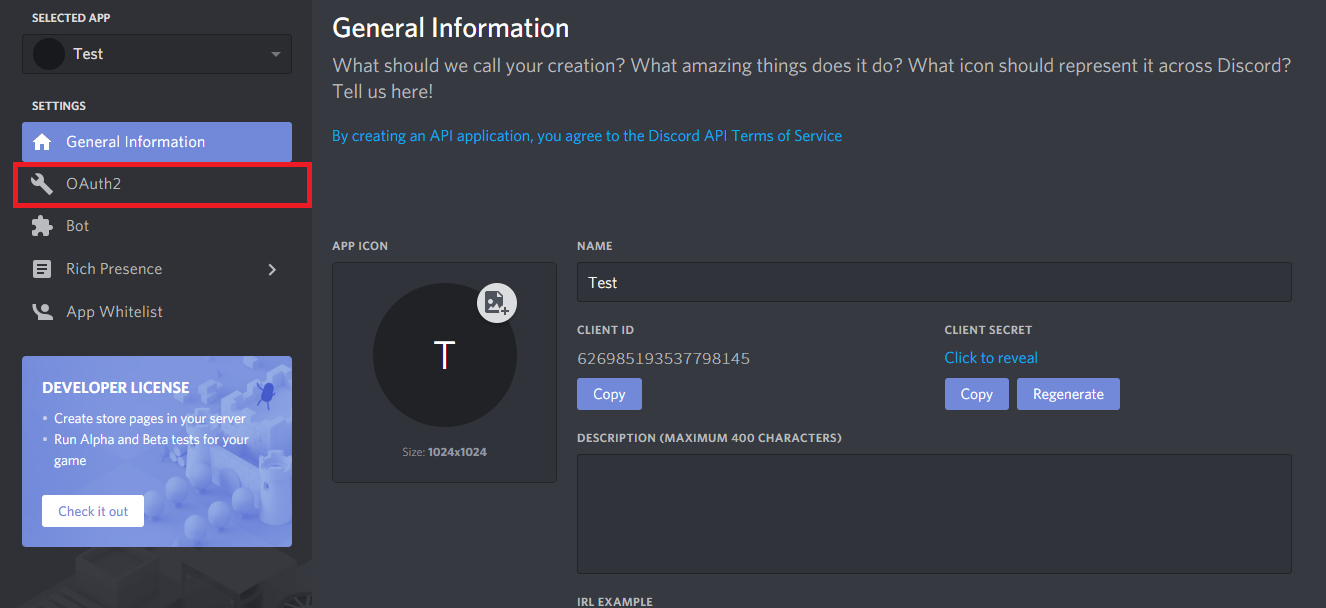Click to reveal the client secret
The image size is (1326, 608).
point(991,358)
